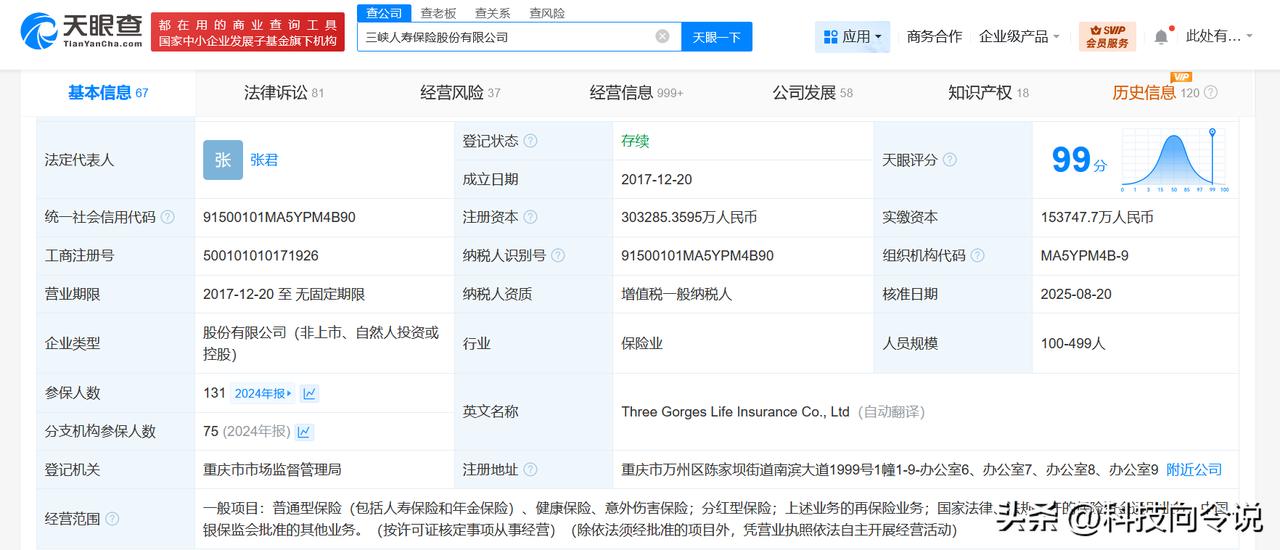Viewport: 1280px width, 550px height.
Task: Select 登记机关 value 重庆市市场监督管理局
Action: tap(272, 470)
